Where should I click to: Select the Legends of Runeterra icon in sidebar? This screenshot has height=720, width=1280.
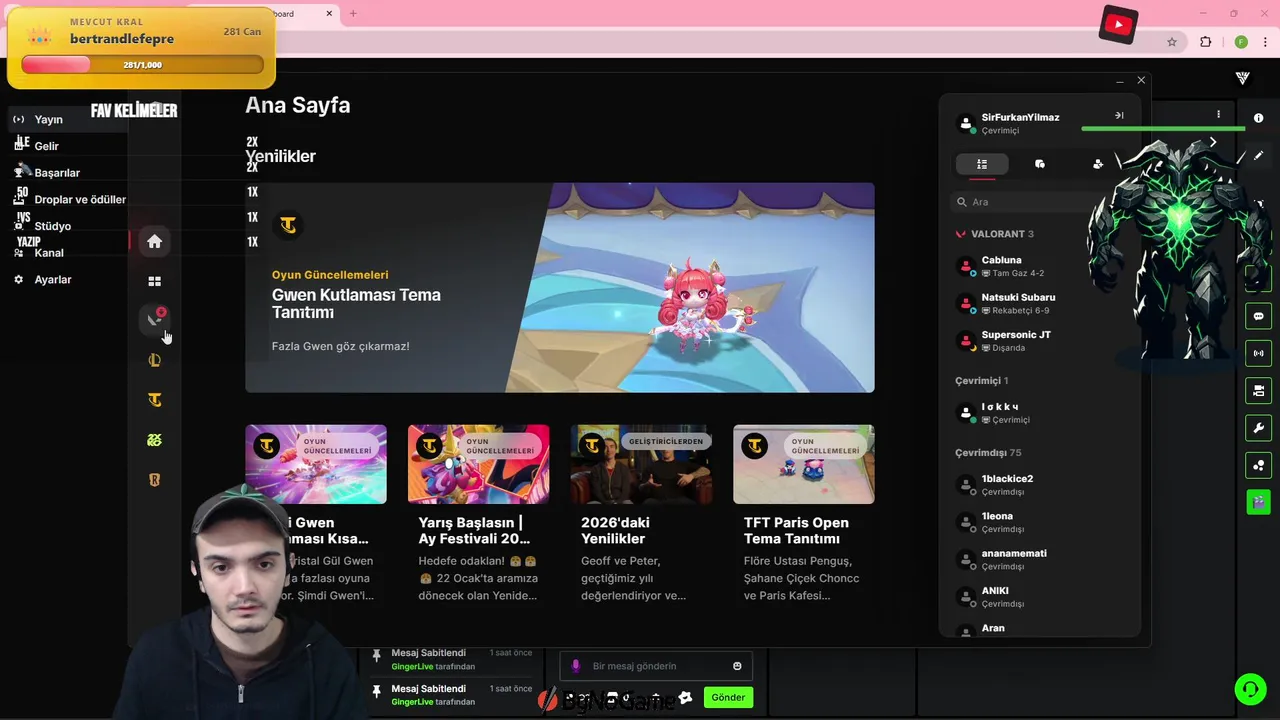tap(154, 480)
